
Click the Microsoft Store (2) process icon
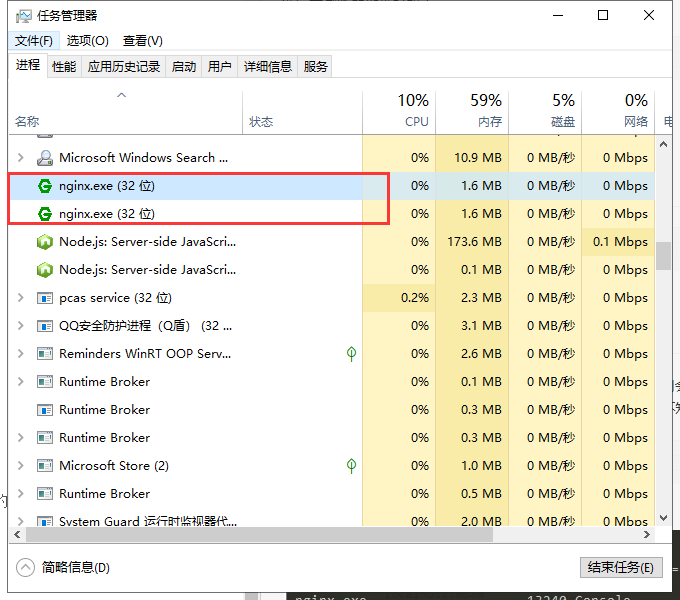[x=45, y=466]
